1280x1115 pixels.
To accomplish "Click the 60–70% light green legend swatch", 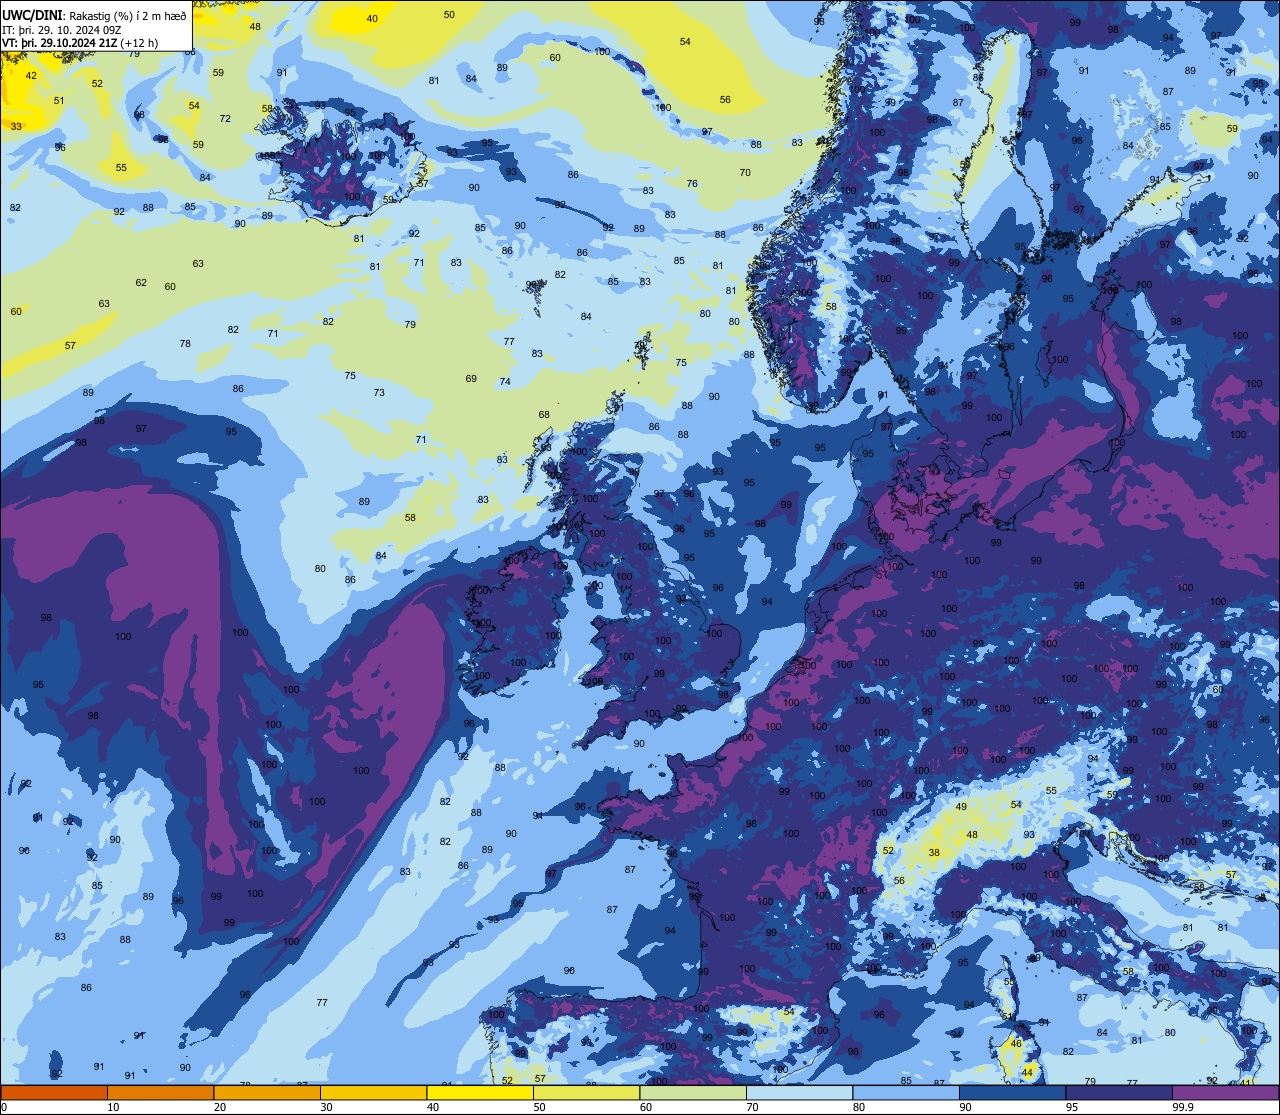I will [693, 1092].
